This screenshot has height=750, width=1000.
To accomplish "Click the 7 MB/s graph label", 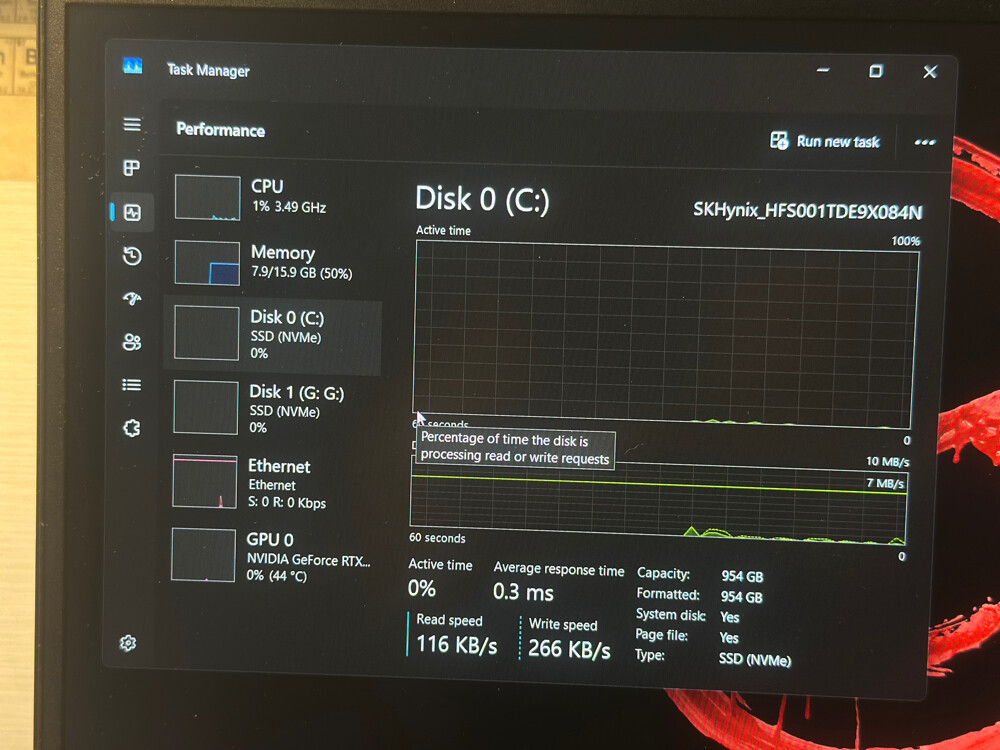I will [x=885, y=483].
